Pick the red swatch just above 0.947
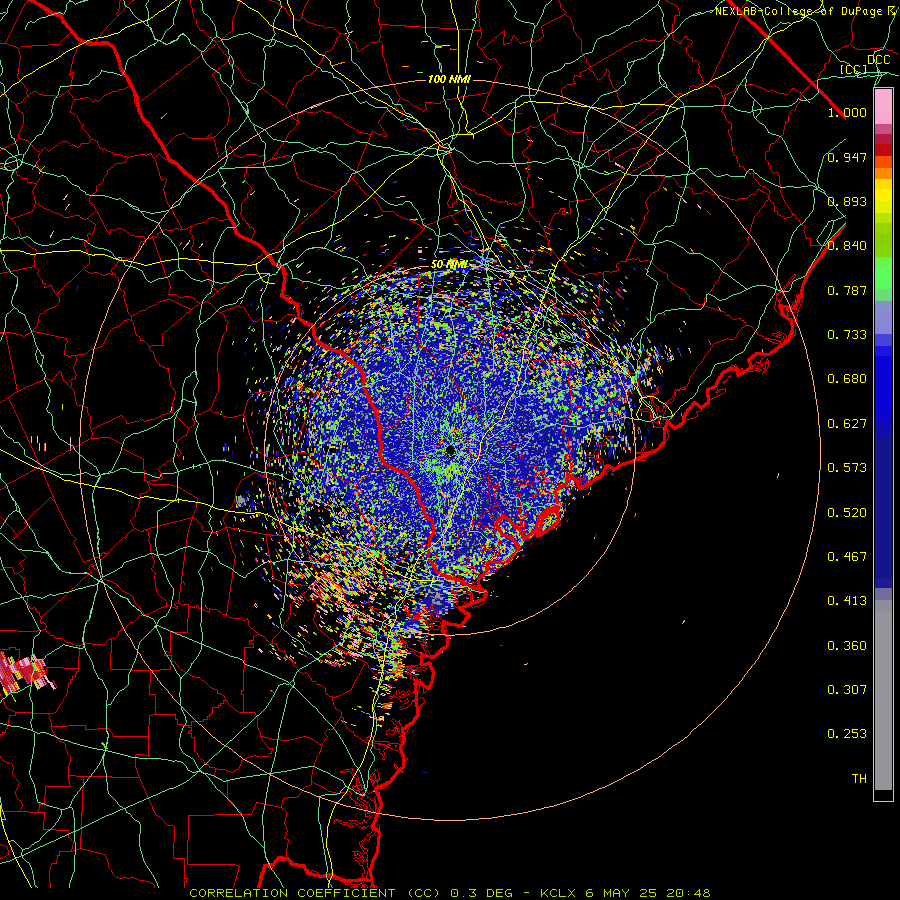Screen dimensions: 900x900 [883, 150]
